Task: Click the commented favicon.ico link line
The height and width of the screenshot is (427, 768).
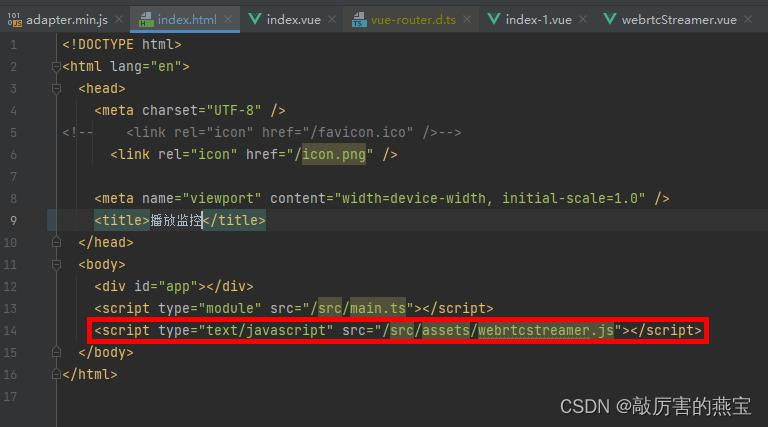Action: tap(262, 132)
